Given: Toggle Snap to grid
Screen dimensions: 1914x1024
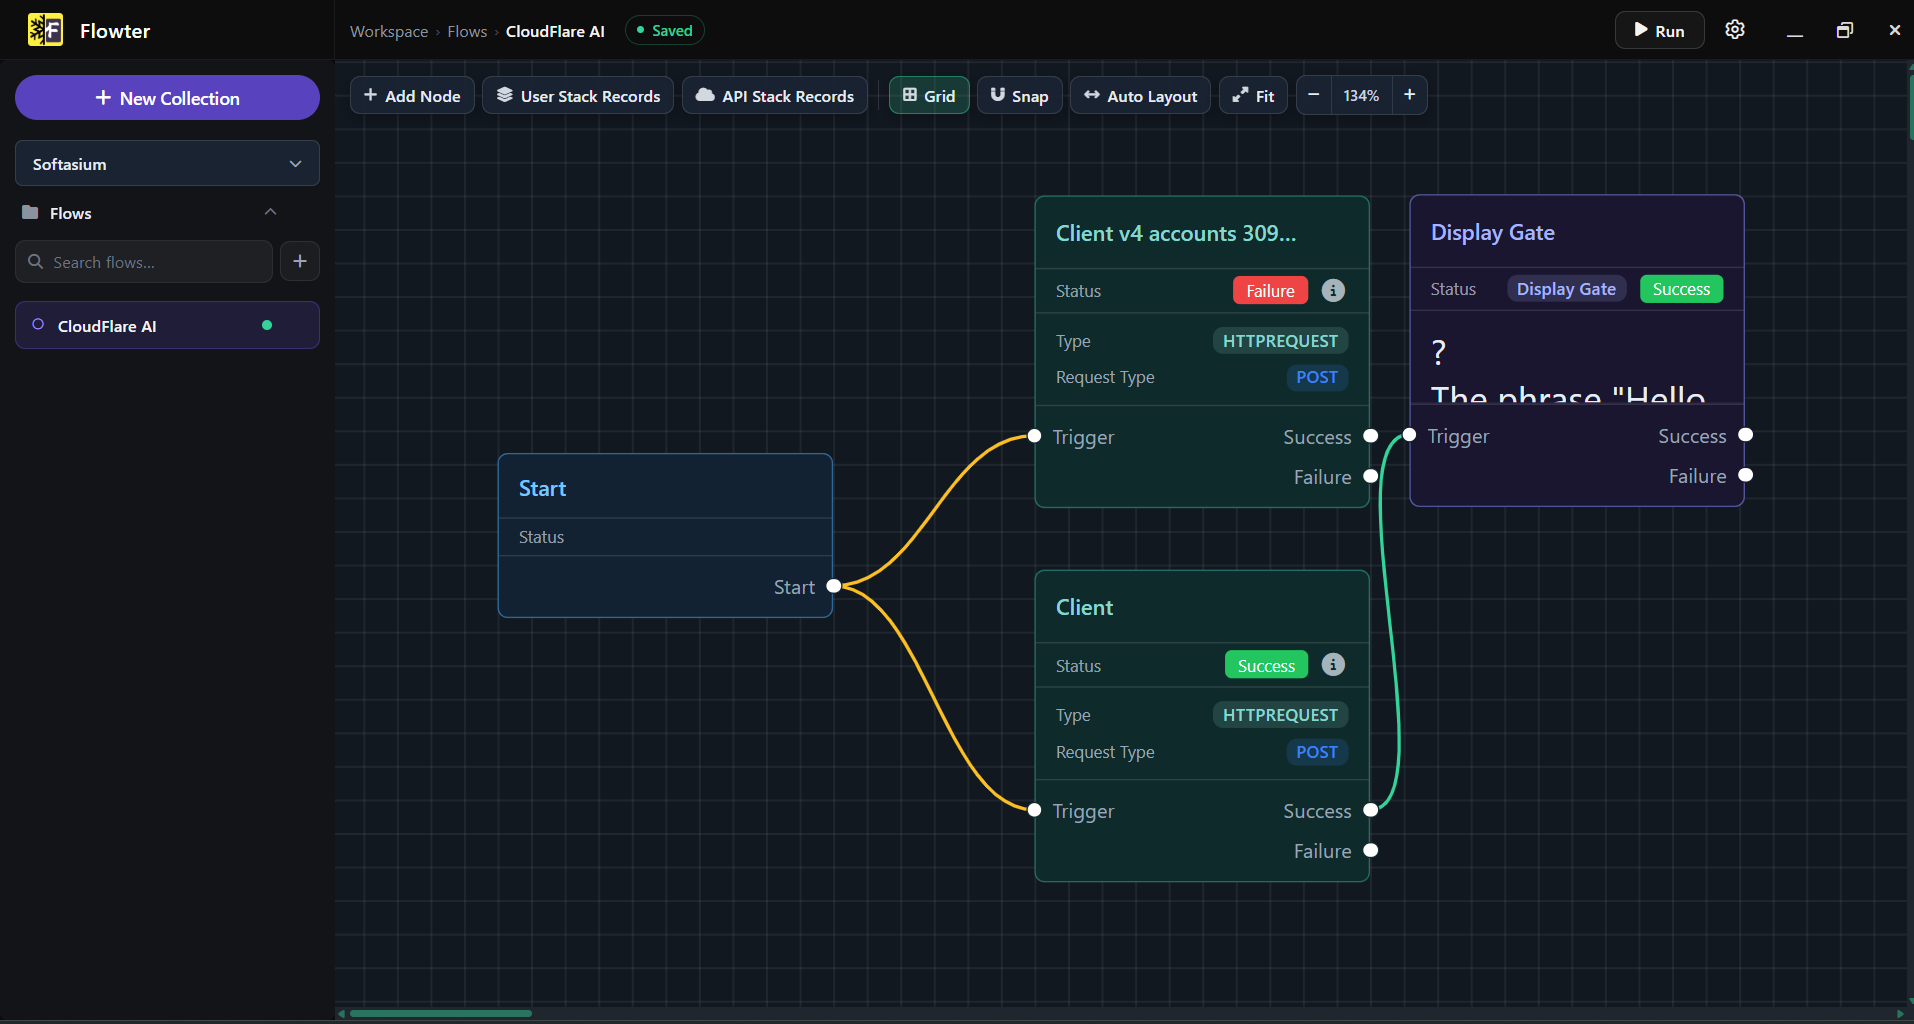Looking at the screenshot, I should 1019,95.
